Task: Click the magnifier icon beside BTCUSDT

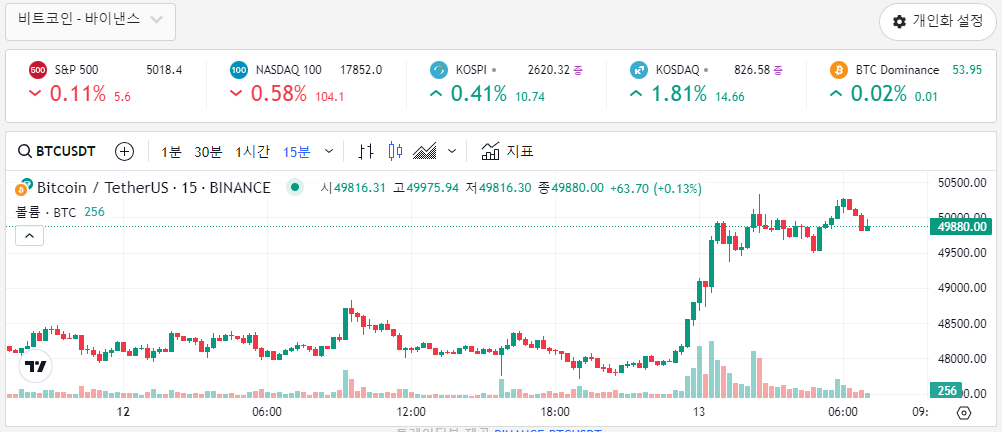Action: [x=25, y=151]
